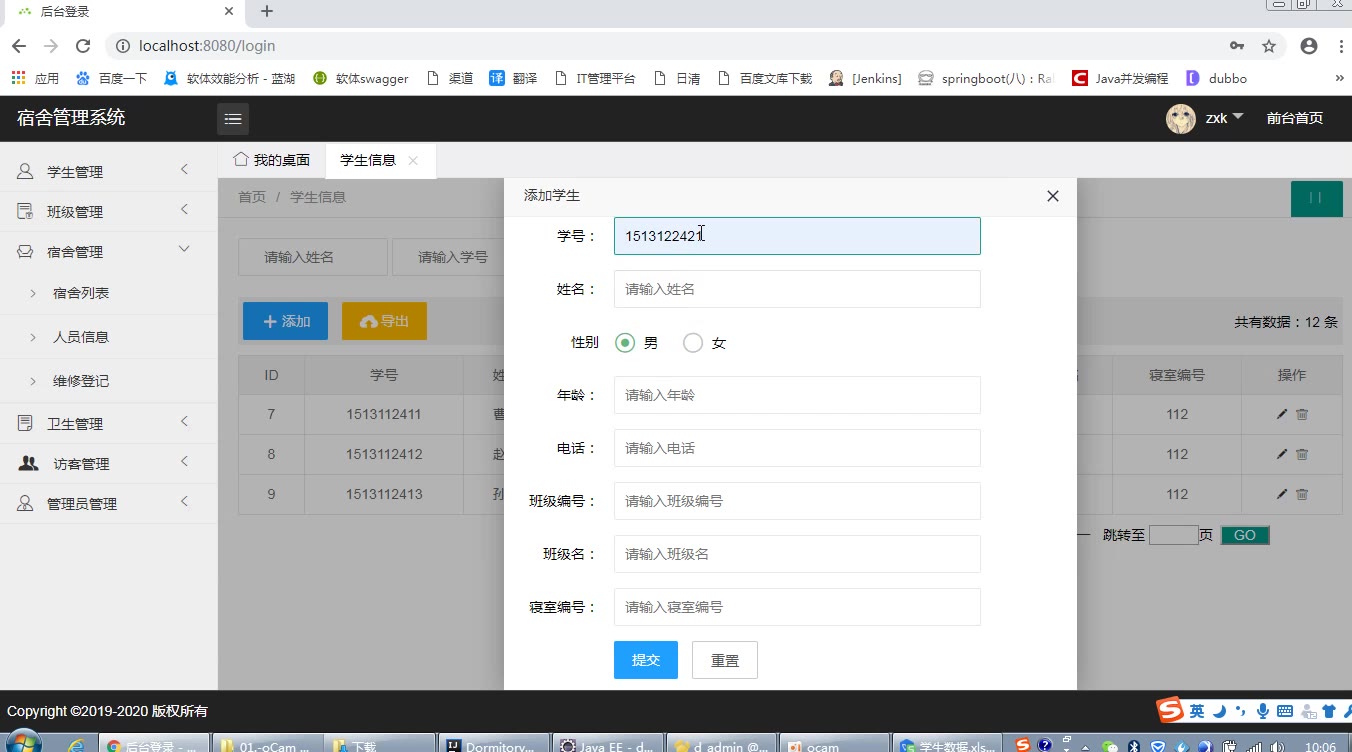Viewport: 1352px width, 752px height.
Task: Click the zxk user avatar
Action: pyautogui.click(x=1181, y=118)
